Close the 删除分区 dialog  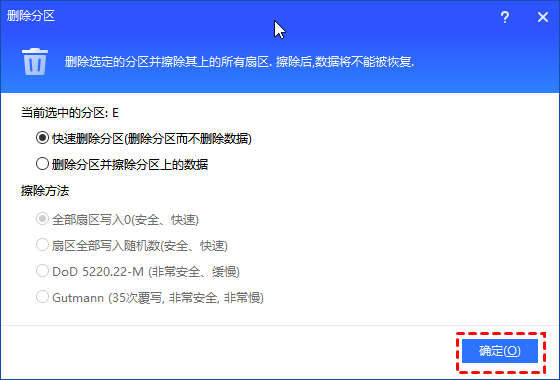coord(543,17)
